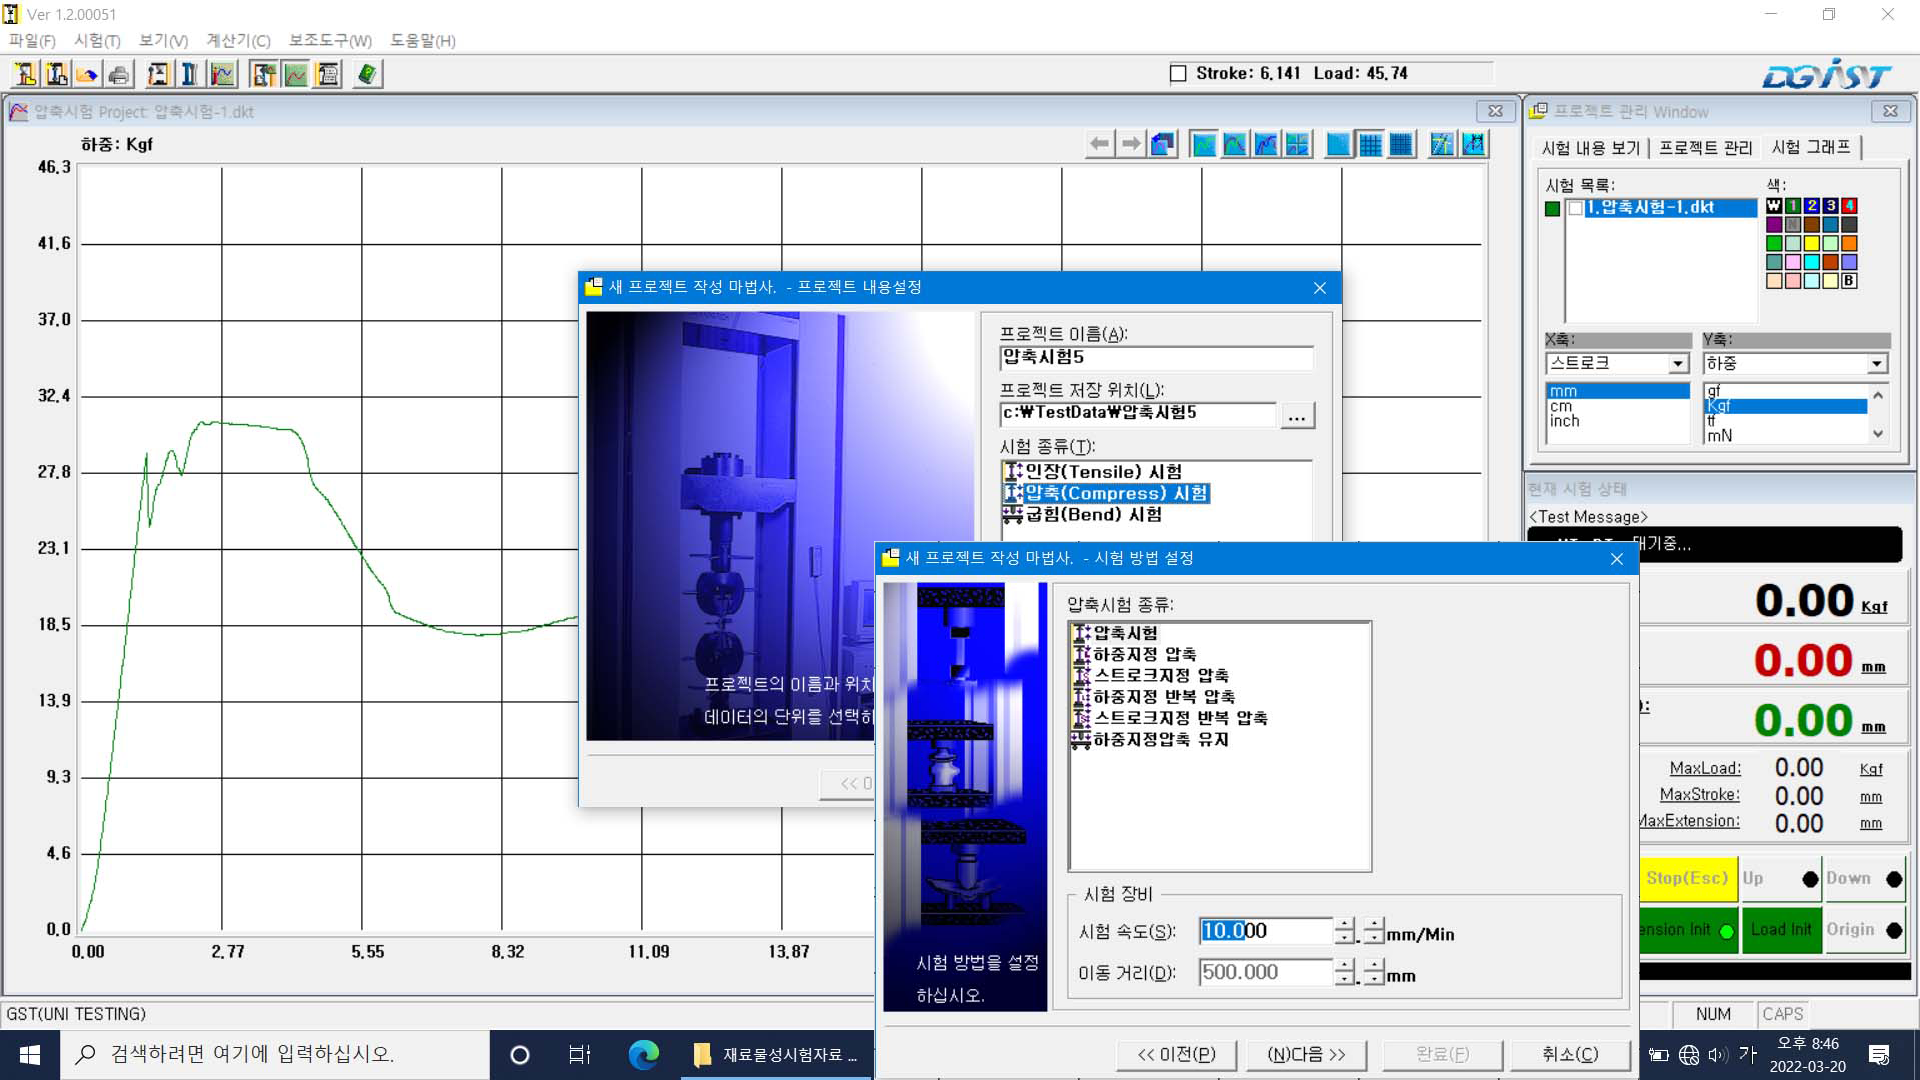Open the notification center icon
This screenshot has height=1080, width=1920.
(x=1879, y=1054)
